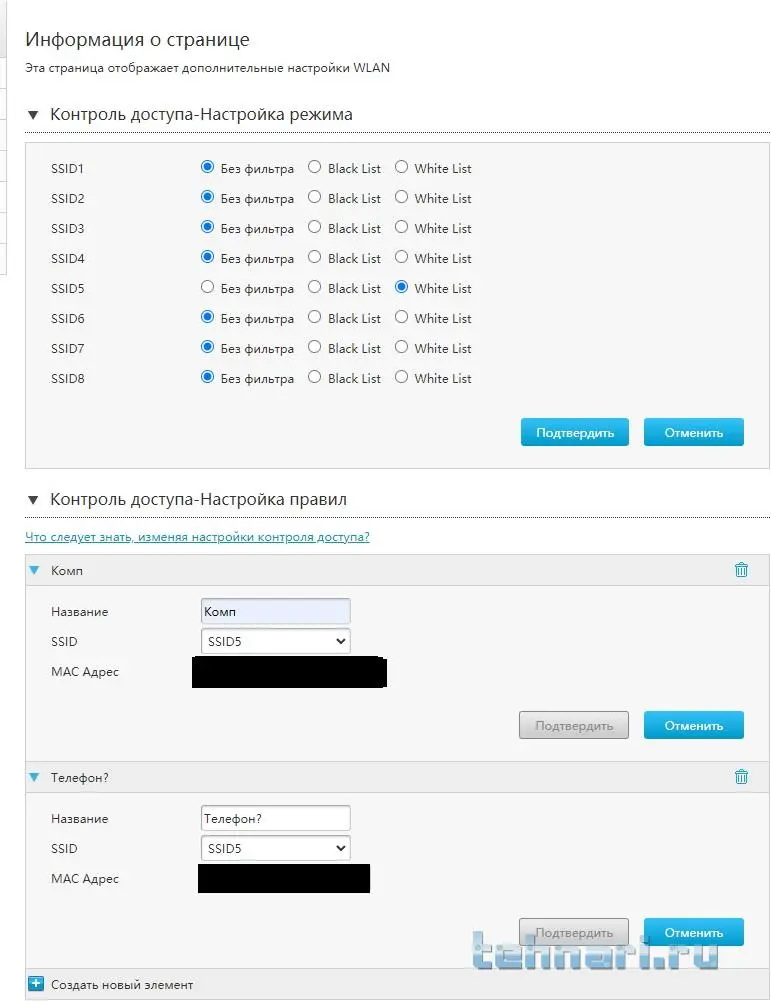Select Black List for SSID5
771x1002 pixels.
[x=314, y=287]
